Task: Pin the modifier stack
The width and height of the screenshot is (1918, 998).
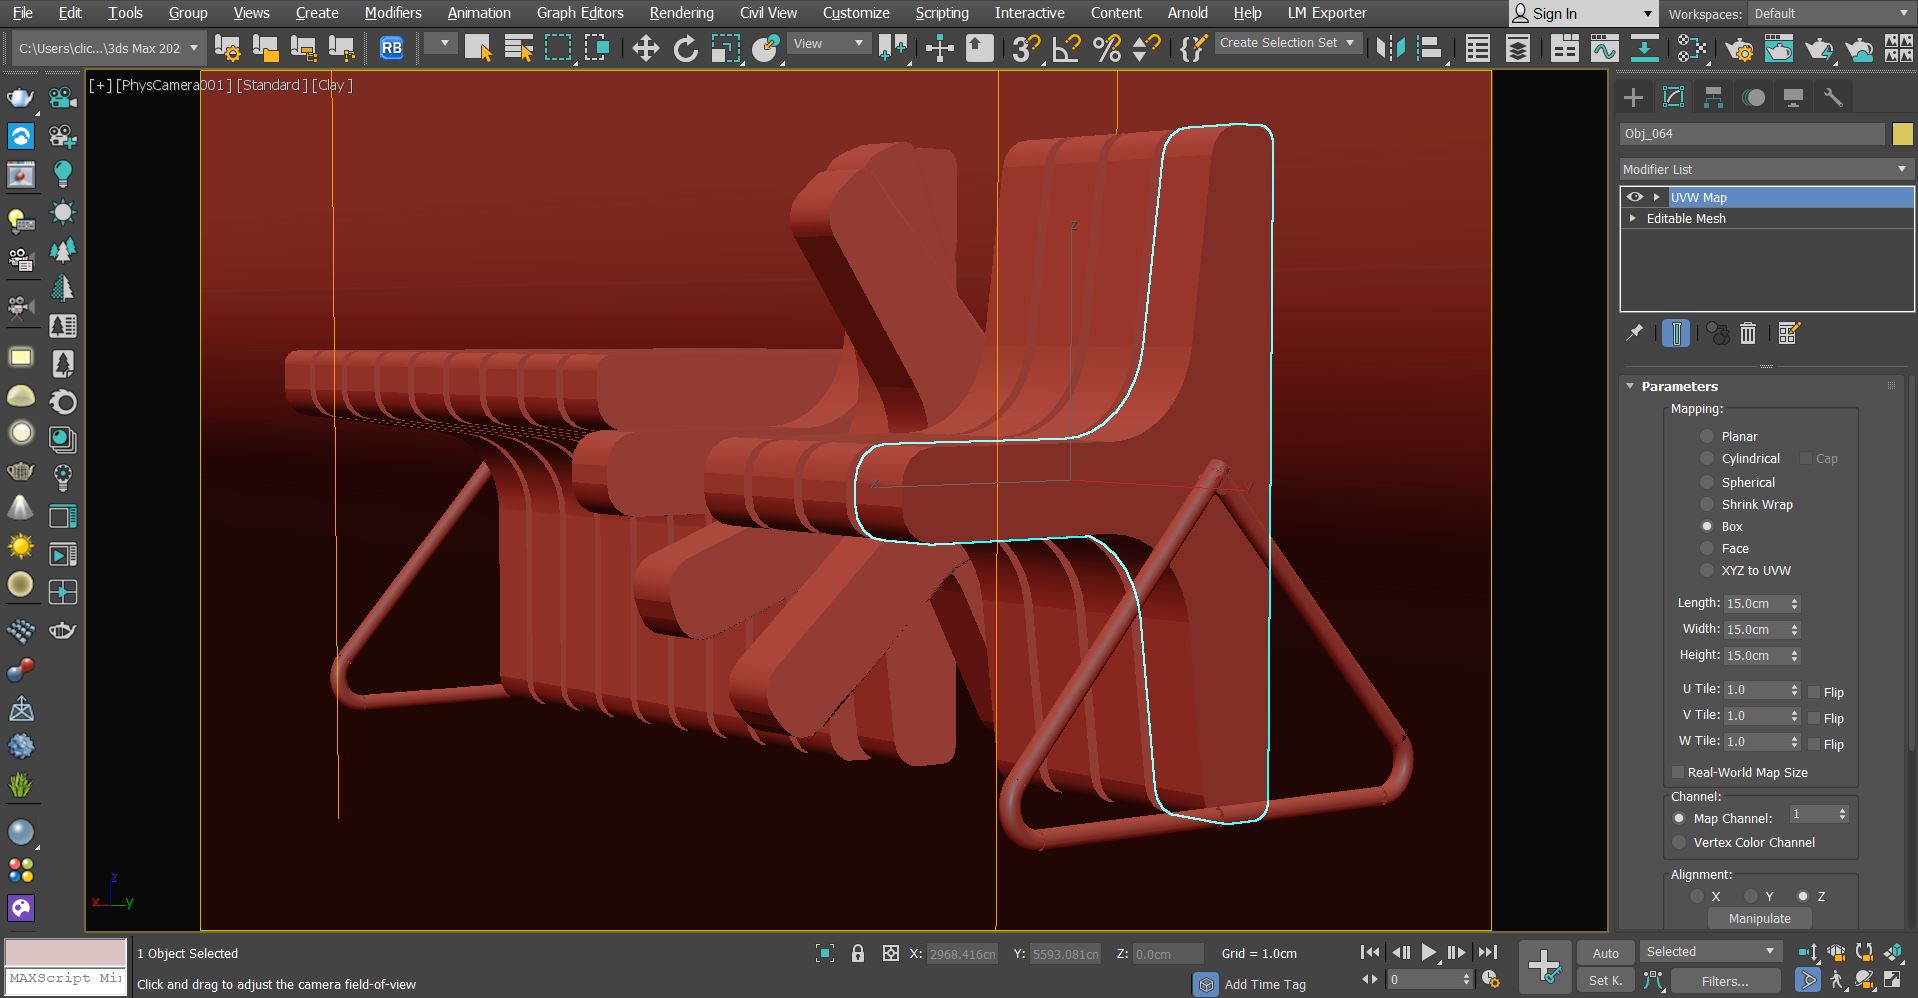Action: point(1635,333)
